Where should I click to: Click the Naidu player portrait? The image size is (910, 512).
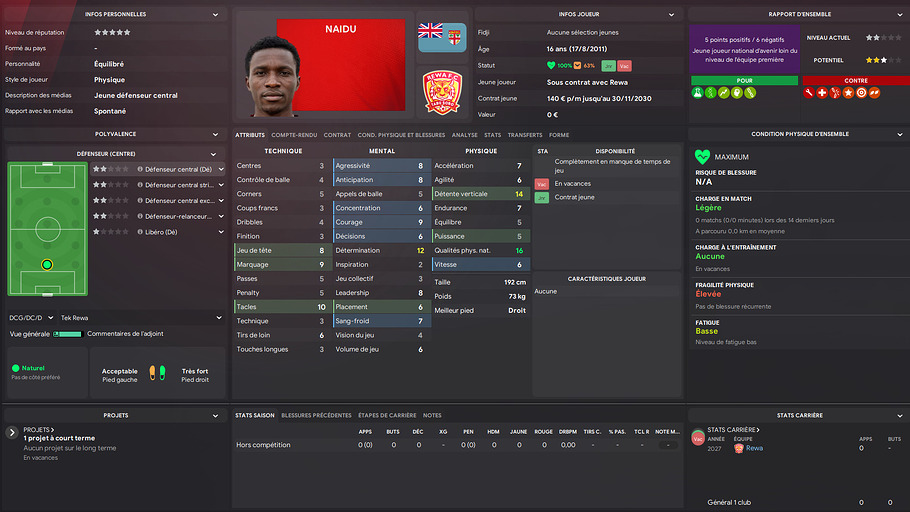coord(272,75)
